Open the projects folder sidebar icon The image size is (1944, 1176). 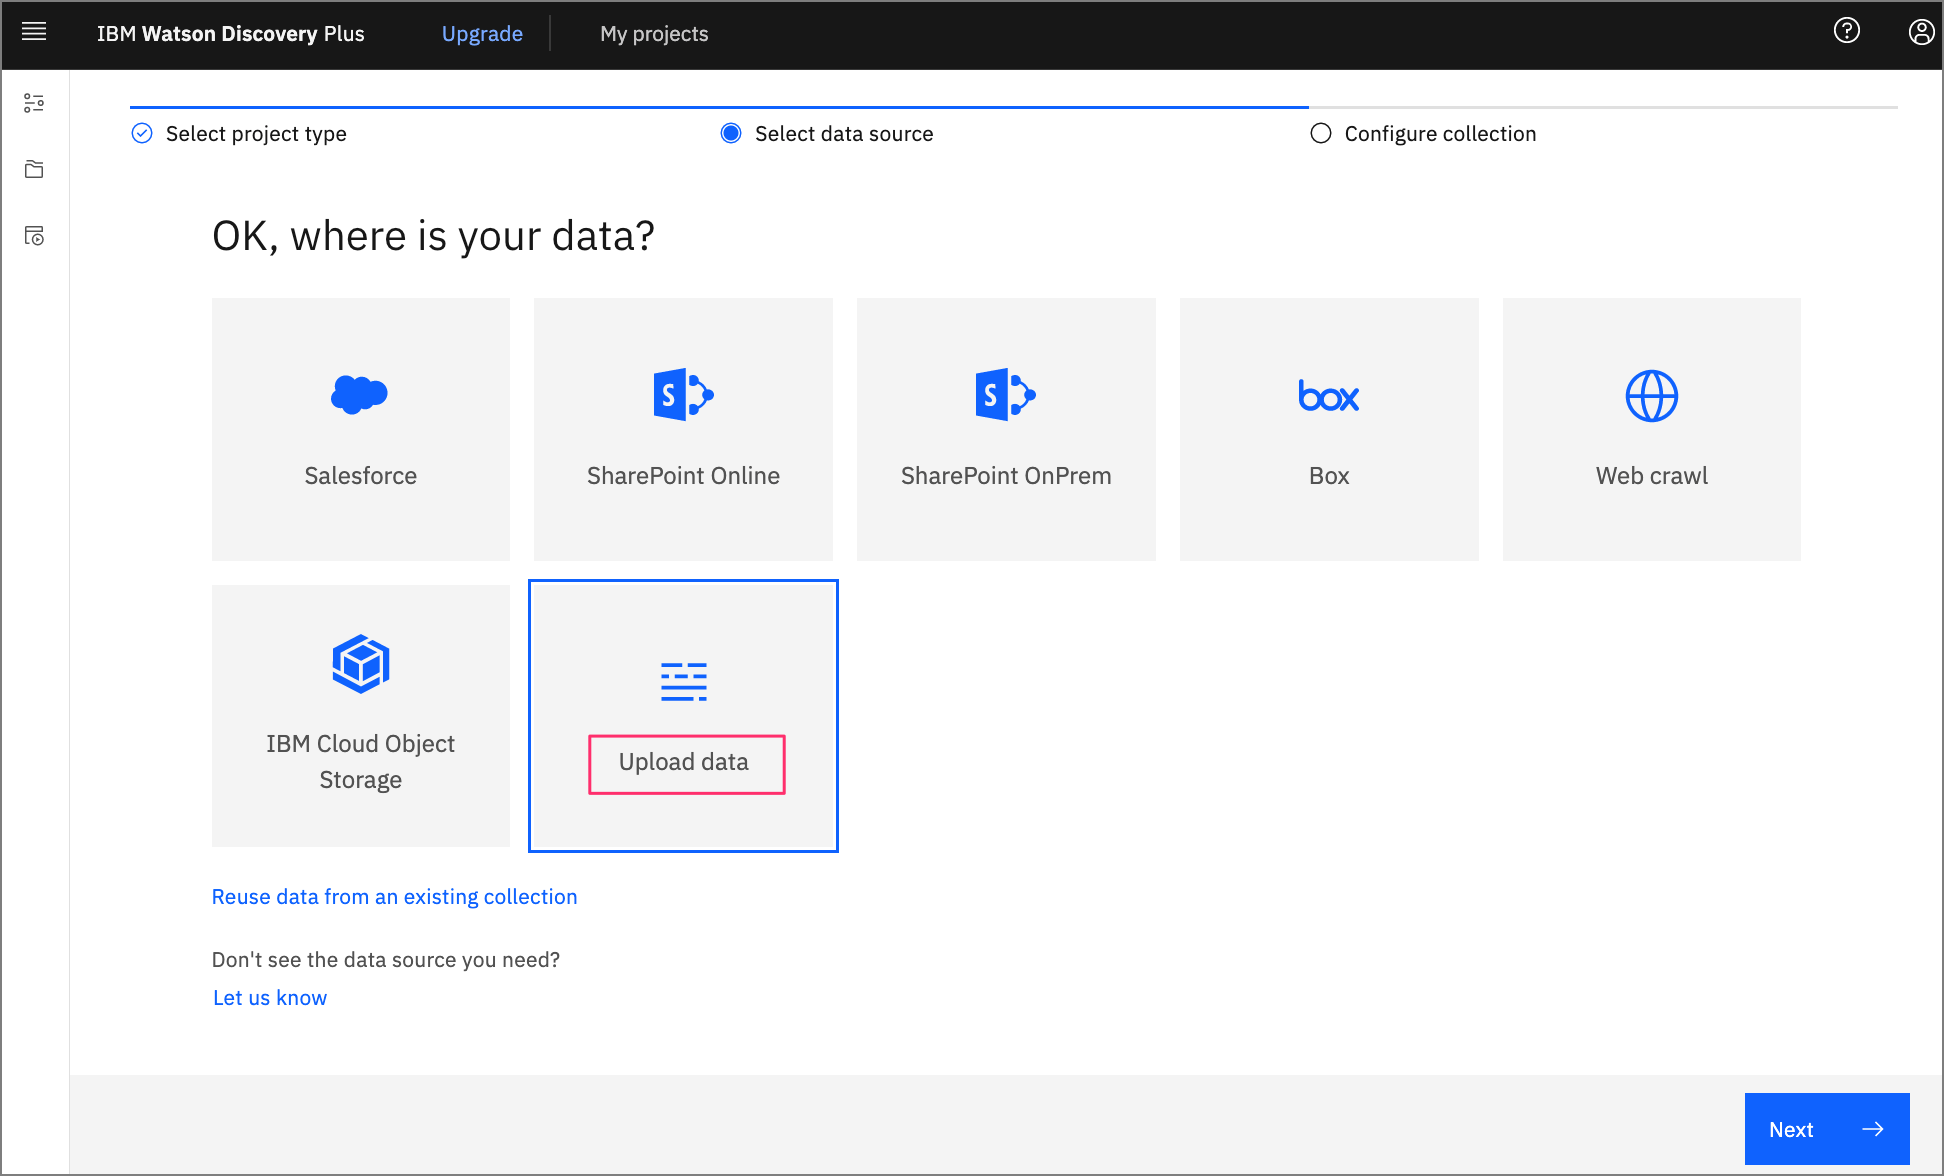pyautogui.click(x=34, y=169)
